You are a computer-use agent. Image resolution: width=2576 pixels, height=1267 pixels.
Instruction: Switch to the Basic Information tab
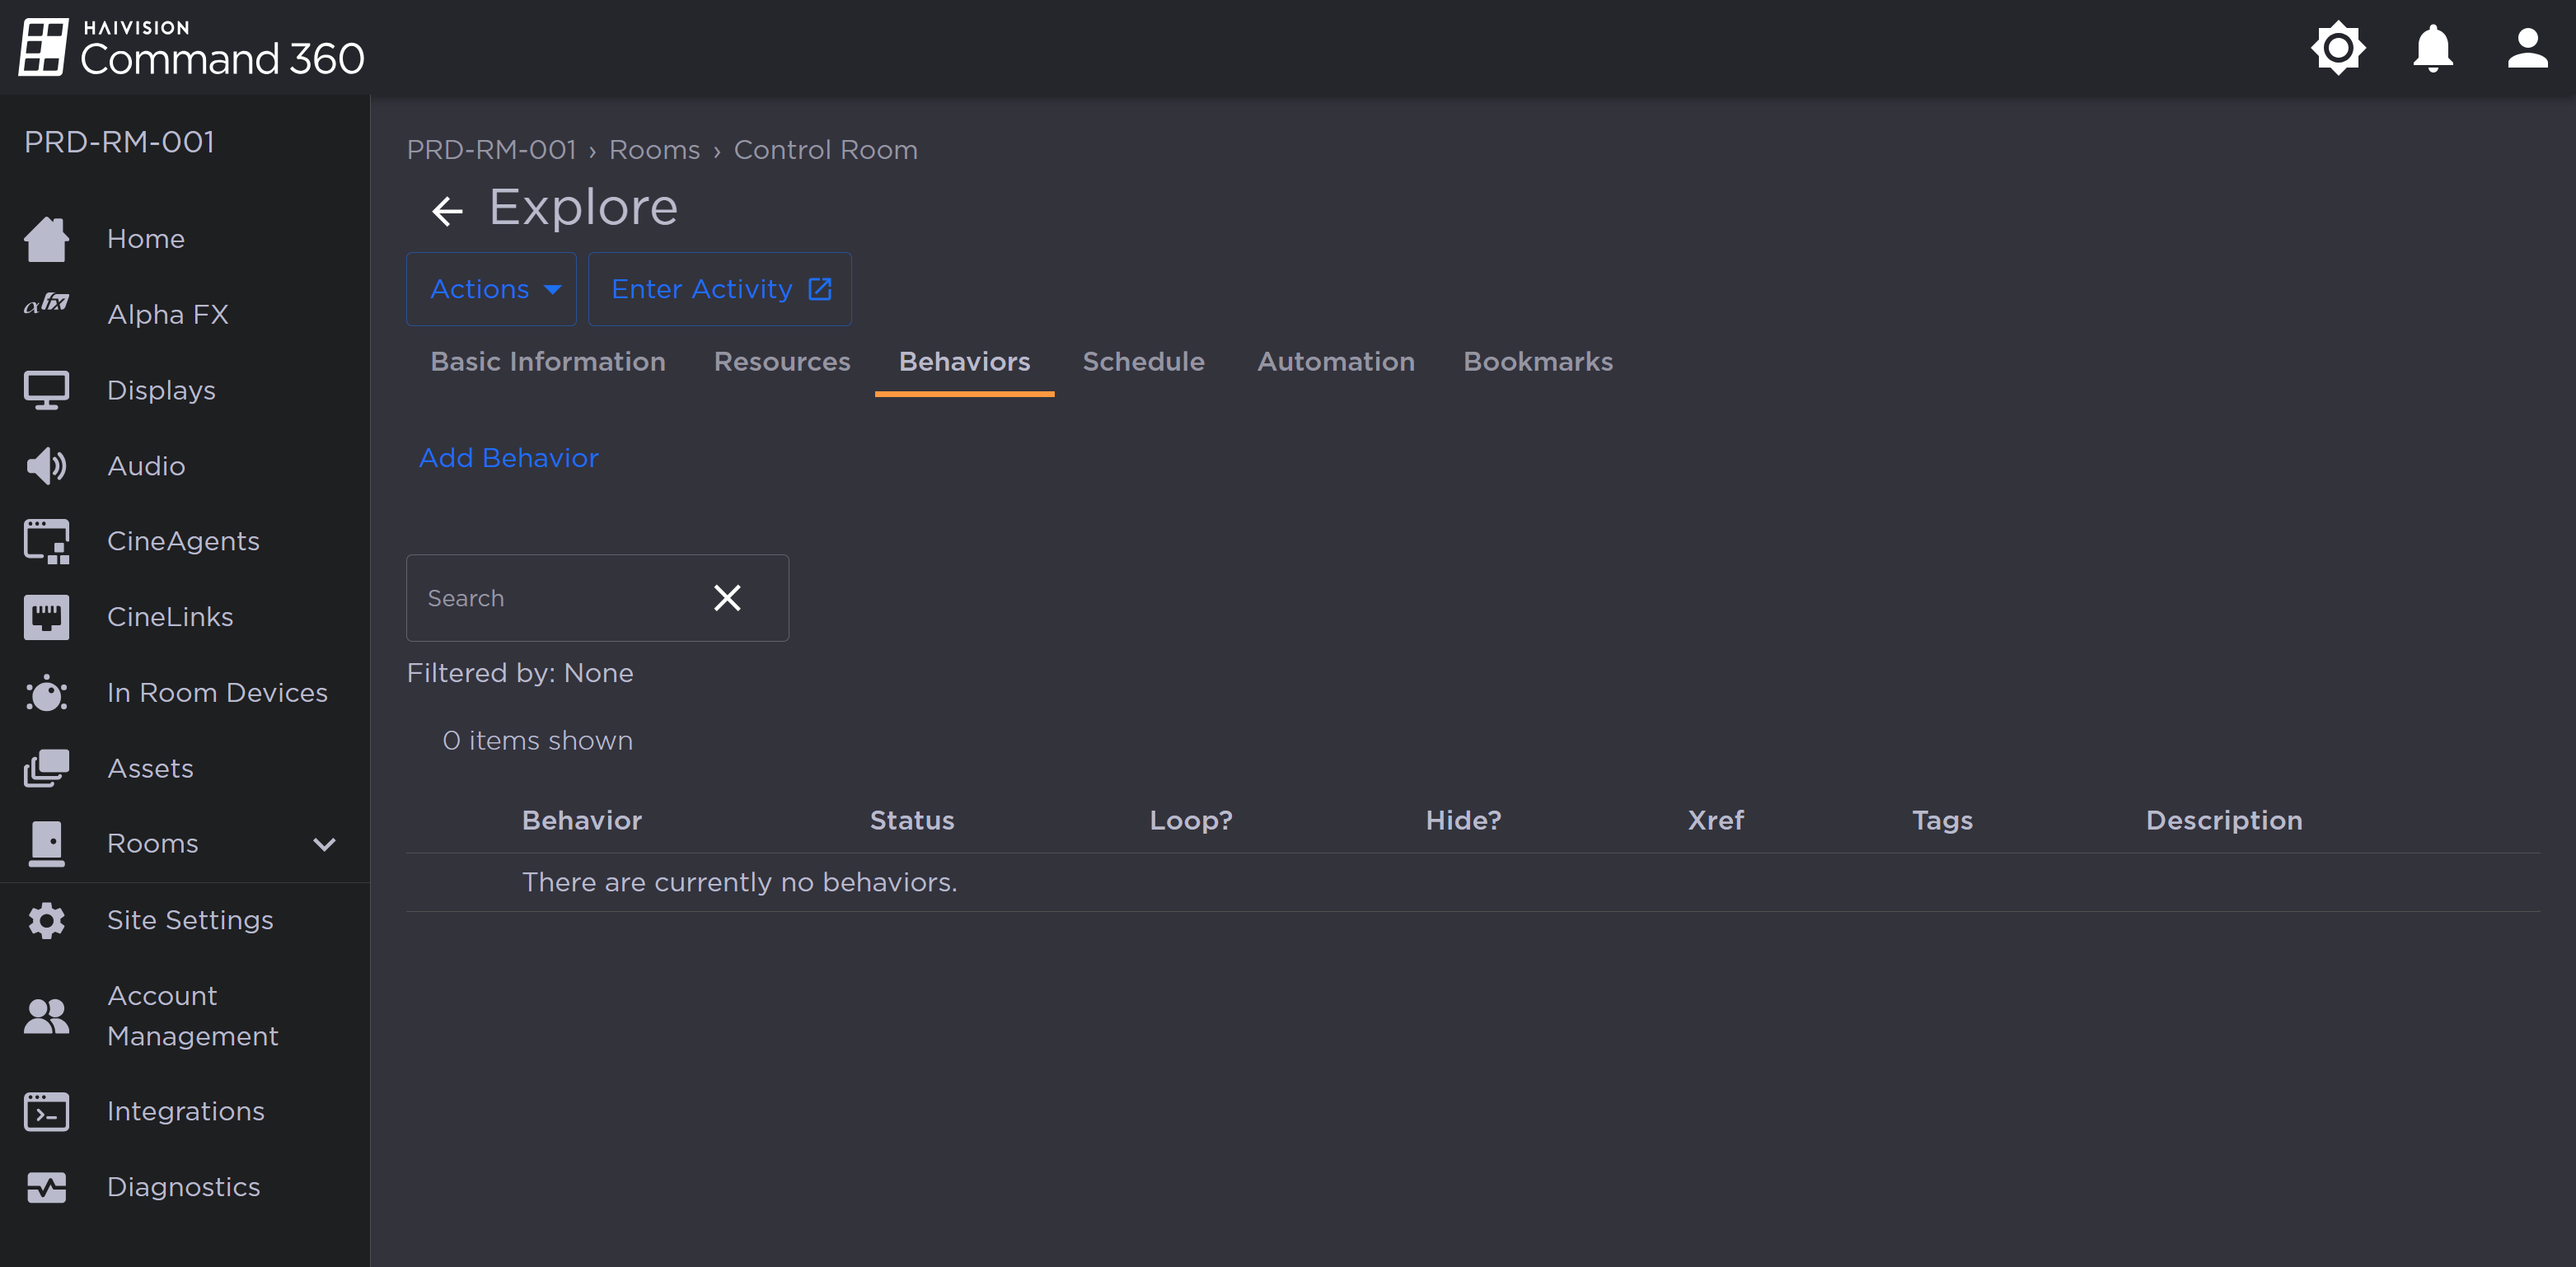point(548,362)
